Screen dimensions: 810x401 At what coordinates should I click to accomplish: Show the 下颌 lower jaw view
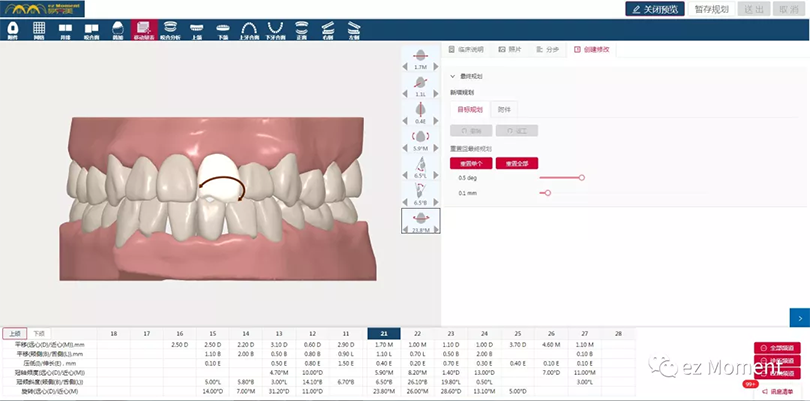pos(222,29)
